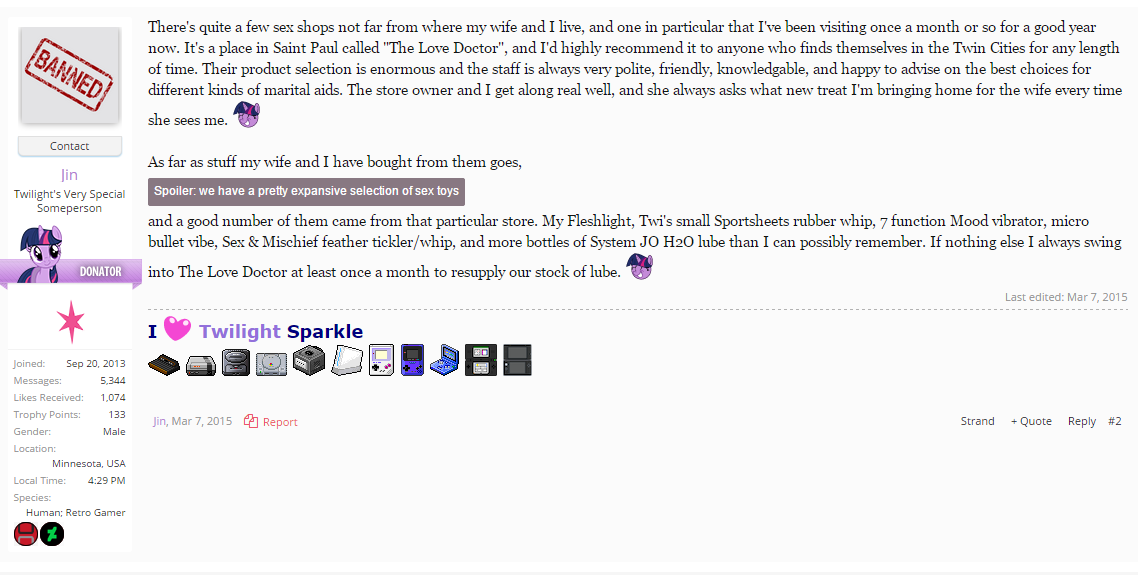The height and width of the screenshot is (575, 1141).
Task: Add this post to multi-quote with + Quote
Action: 1031,421
